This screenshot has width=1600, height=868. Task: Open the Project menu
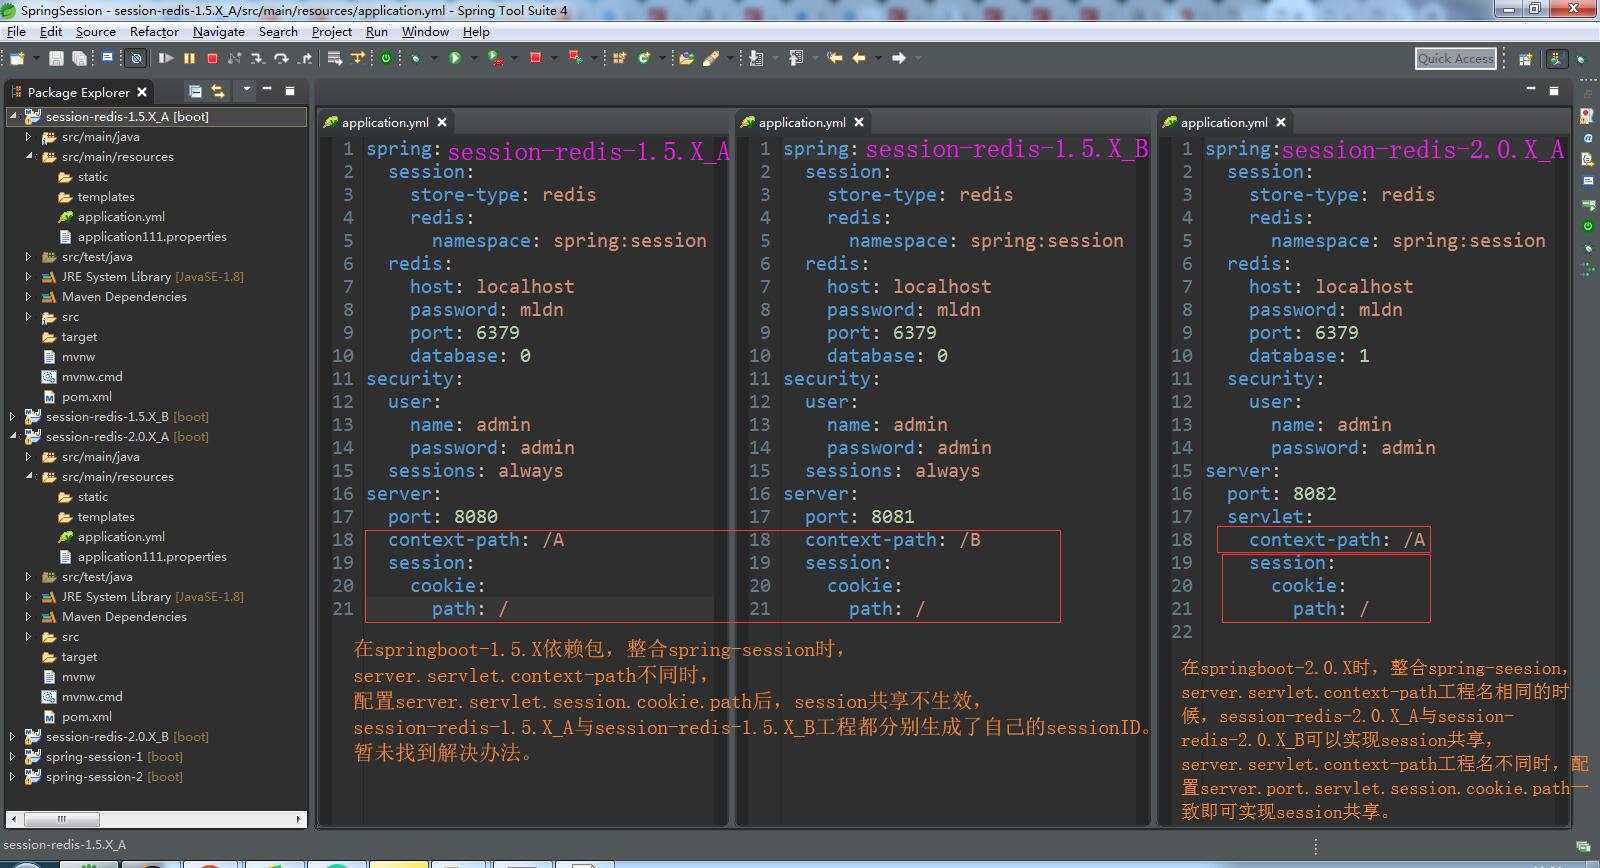[x=332, y=32]
